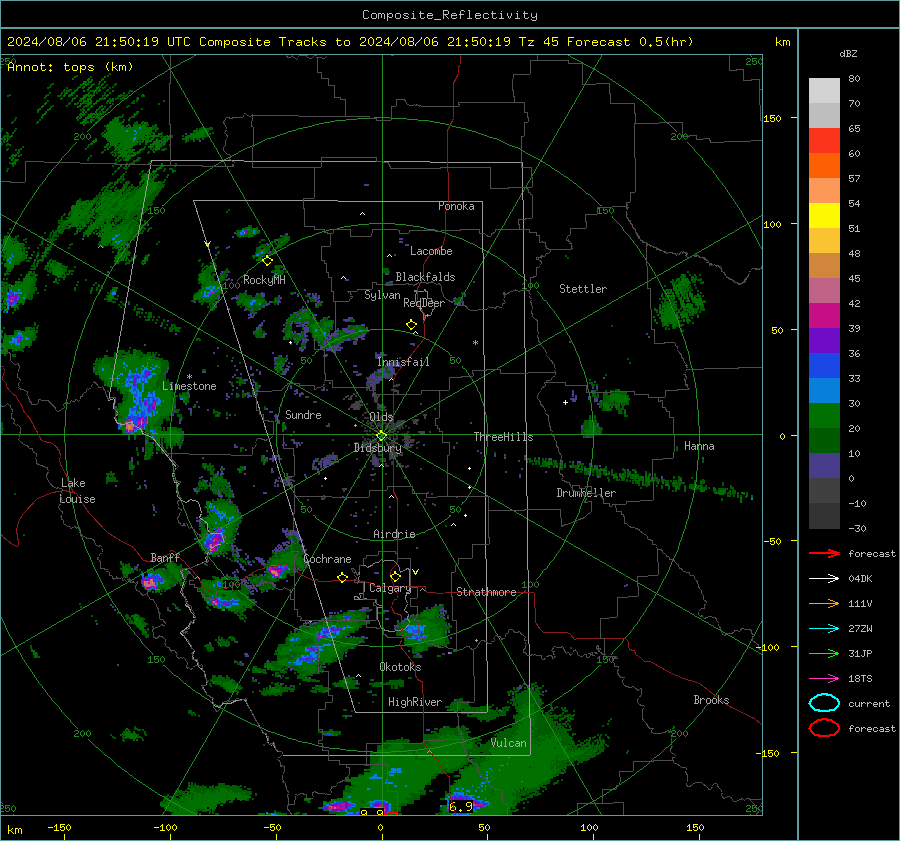
Task: Click the yellow diamond marker below RedDeer
Action: 412,325
